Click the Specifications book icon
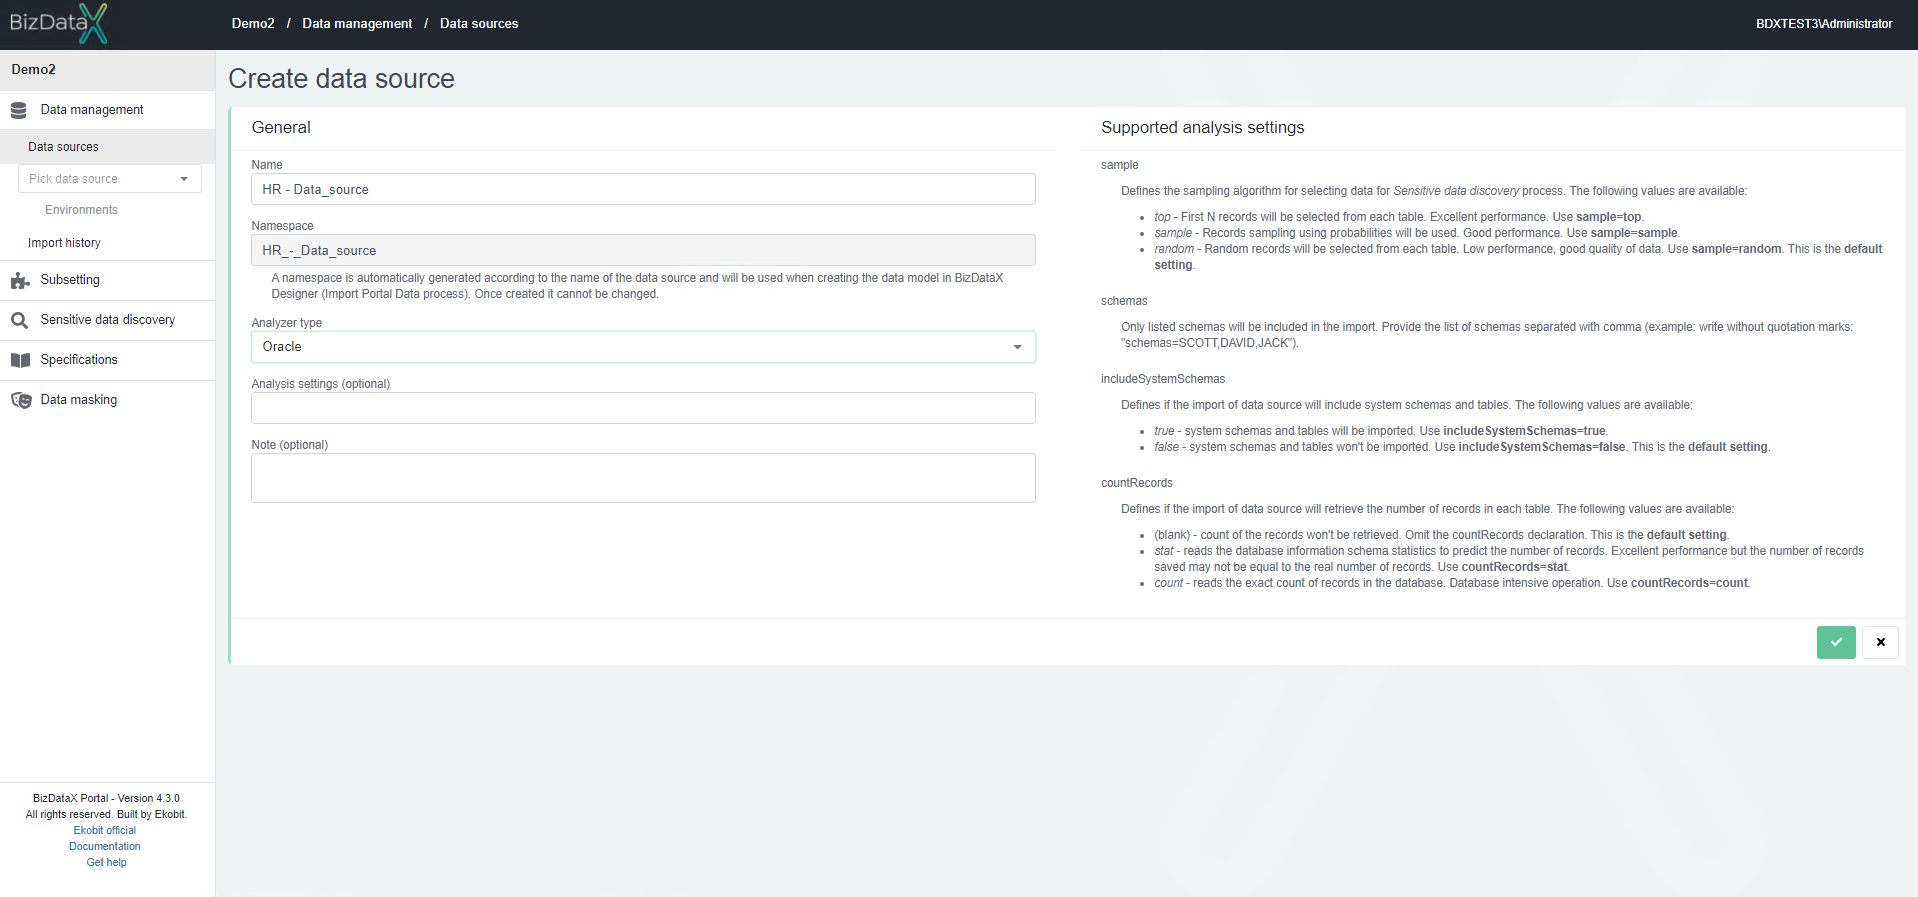The width and height of the screenshot is (1918, 897). pos(20,360)
